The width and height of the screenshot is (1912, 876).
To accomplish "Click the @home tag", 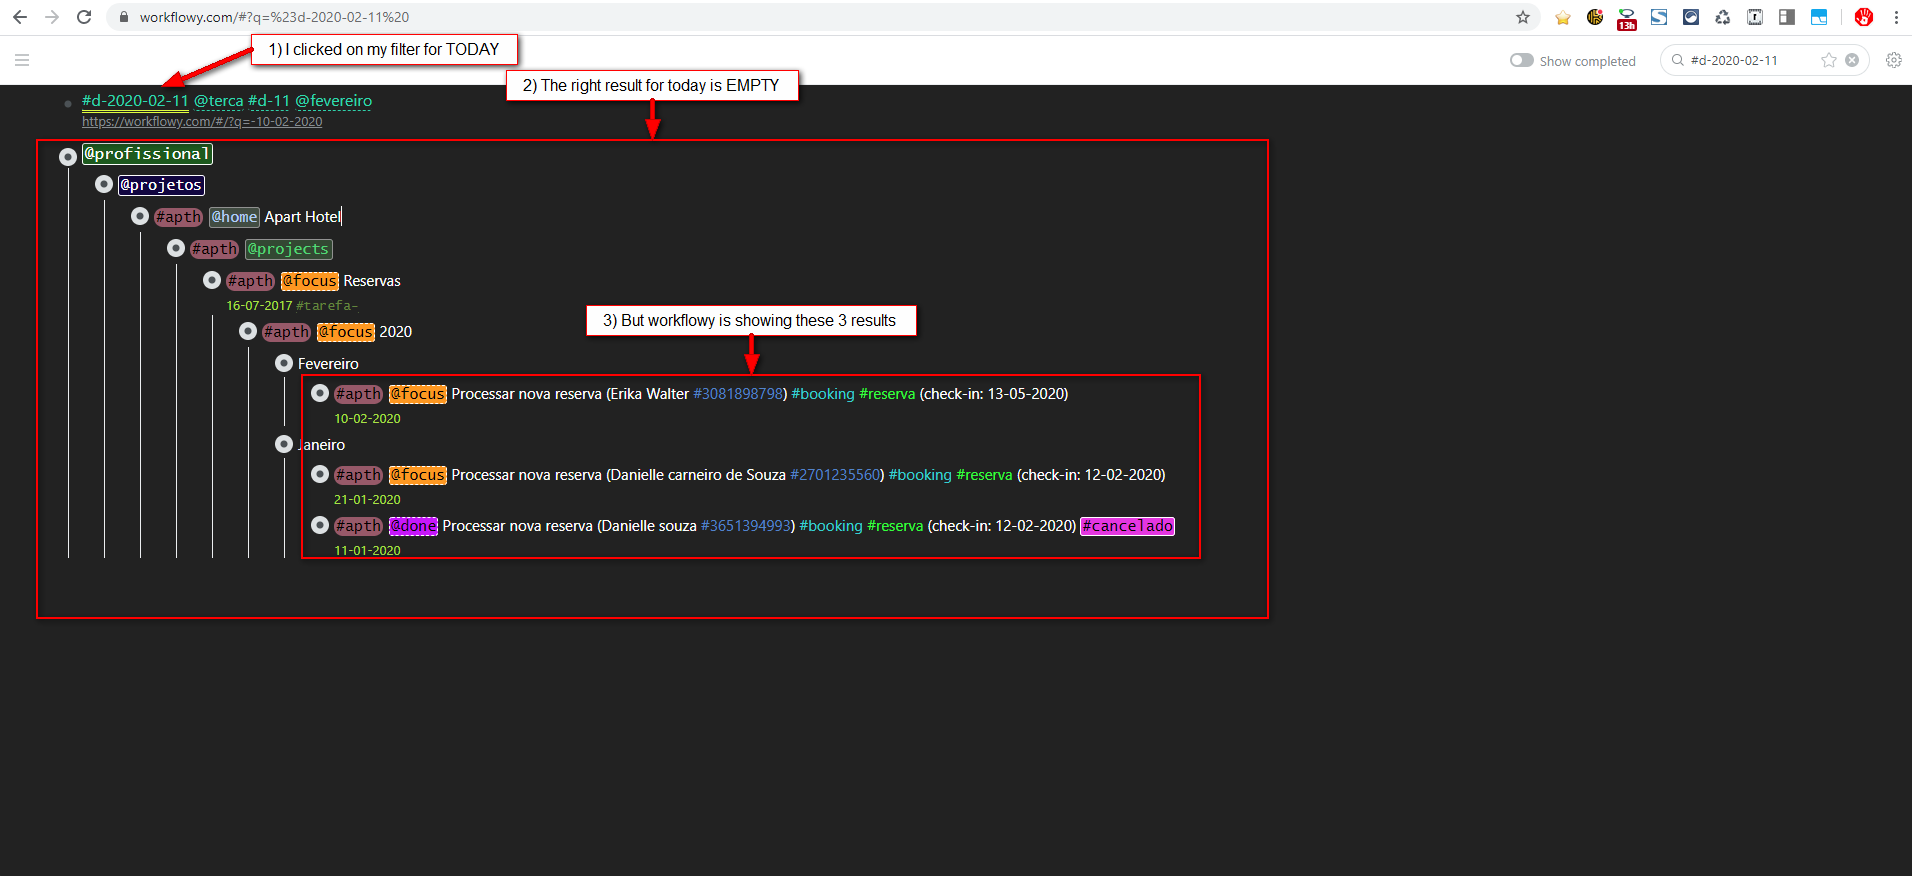I will coord(235,217).
